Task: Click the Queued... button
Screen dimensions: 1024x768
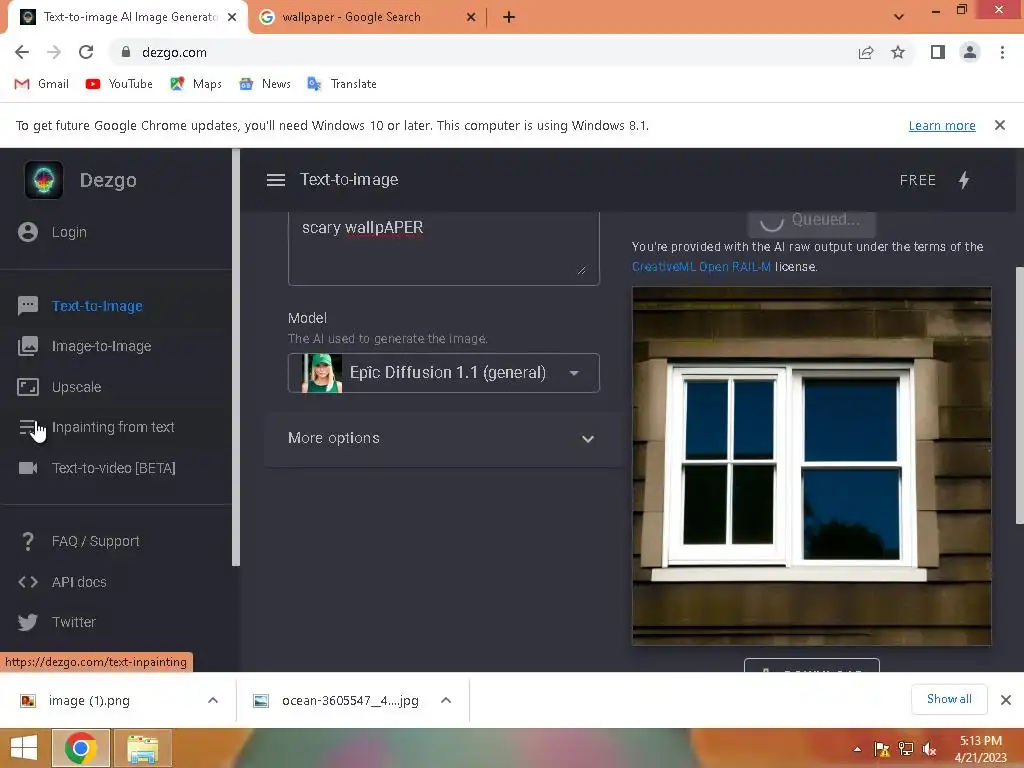Action: tap(811, 222)
